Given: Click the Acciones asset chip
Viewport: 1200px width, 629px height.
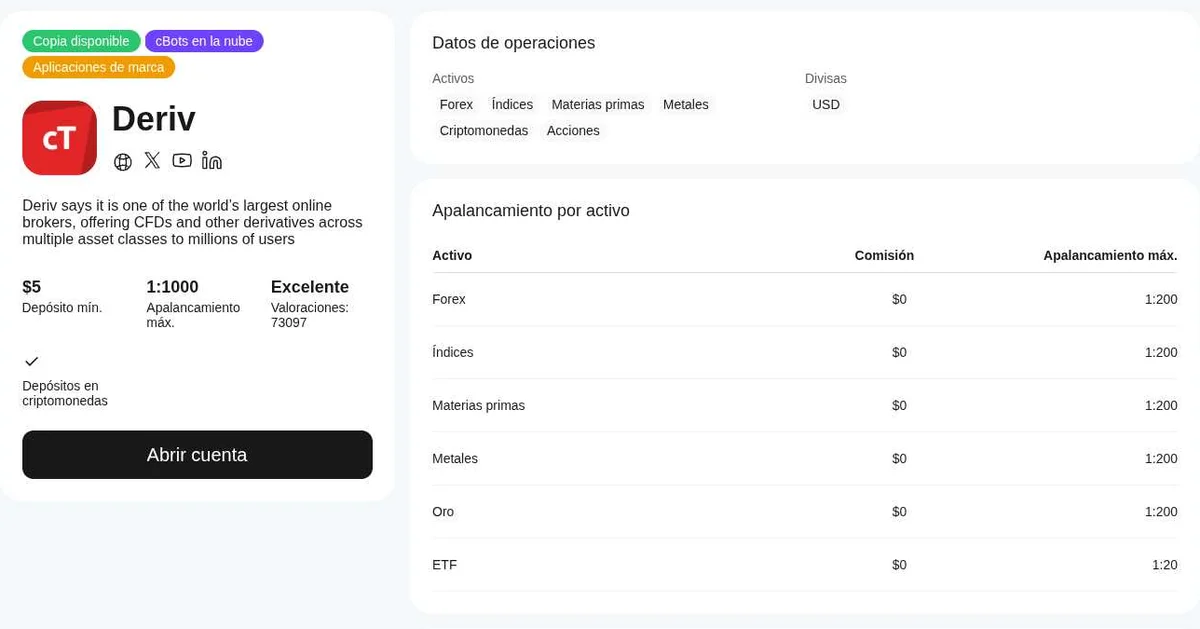Looking at the screenshot, I should point(573,131).
